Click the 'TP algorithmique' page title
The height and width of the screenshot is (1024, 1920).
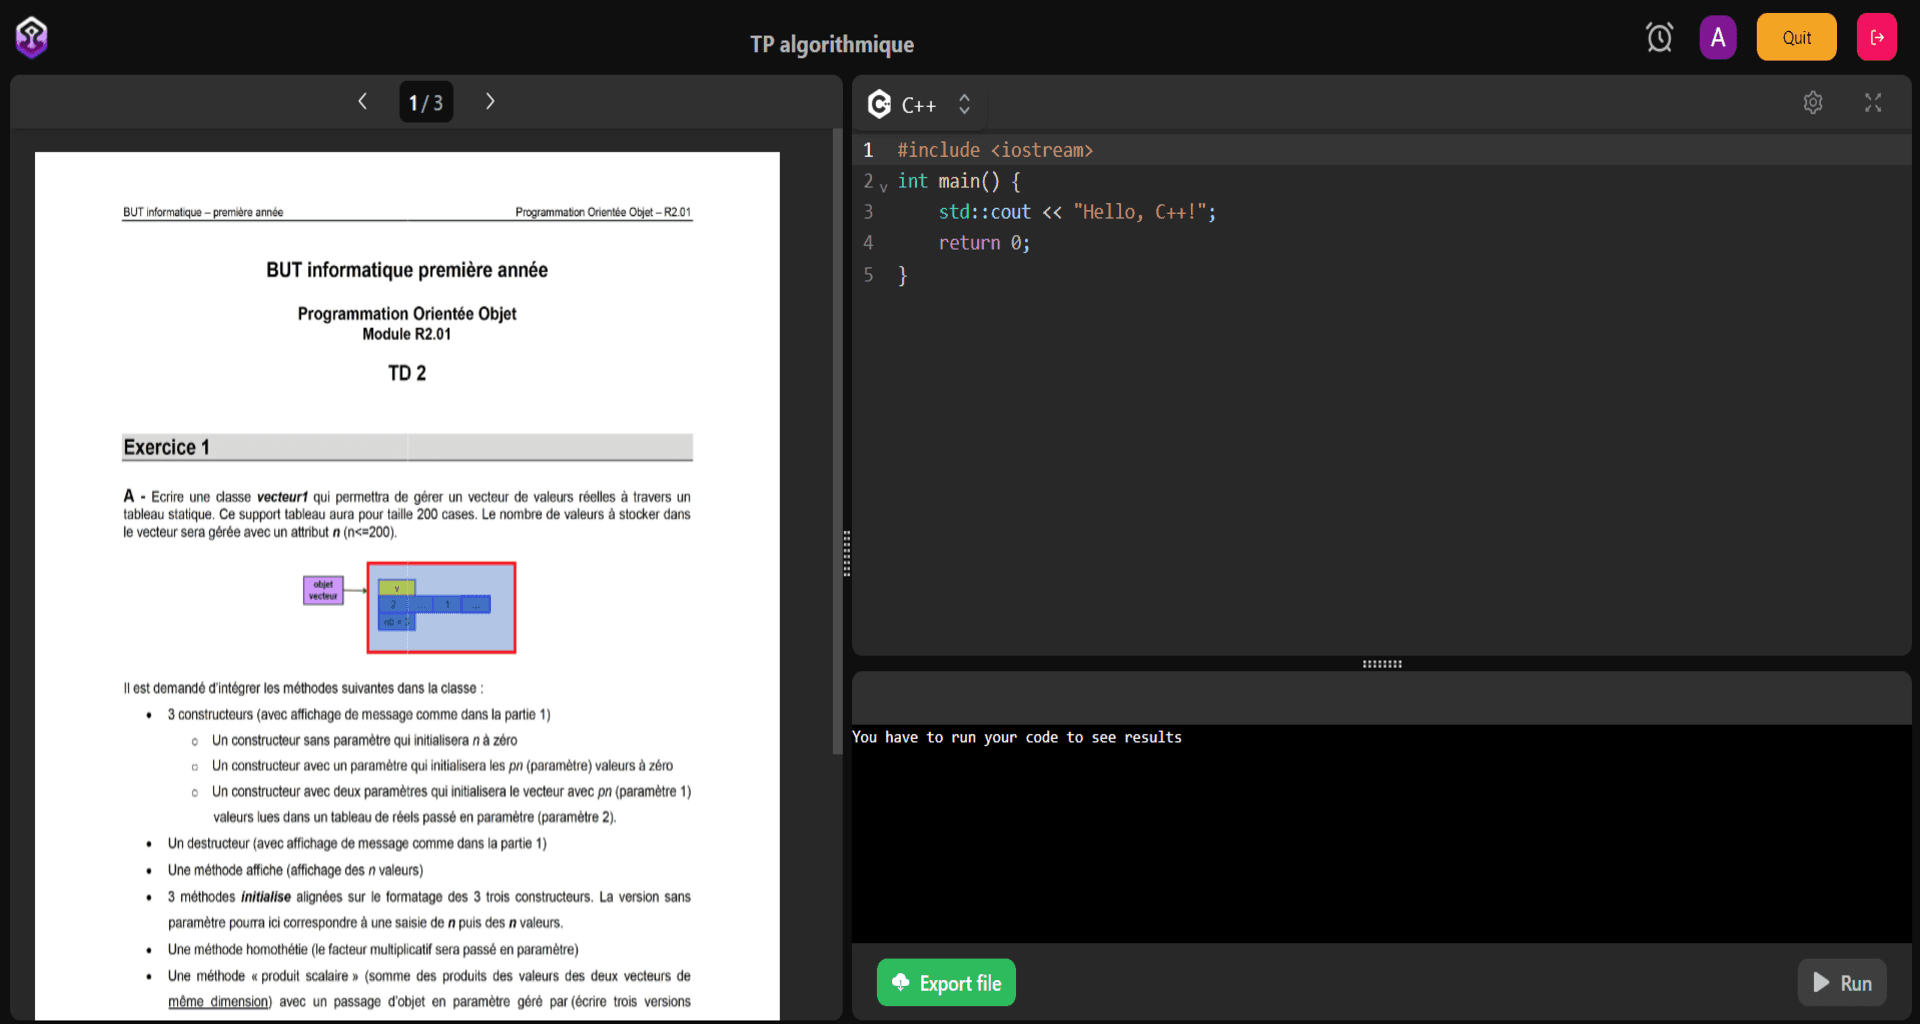(832, 44)
